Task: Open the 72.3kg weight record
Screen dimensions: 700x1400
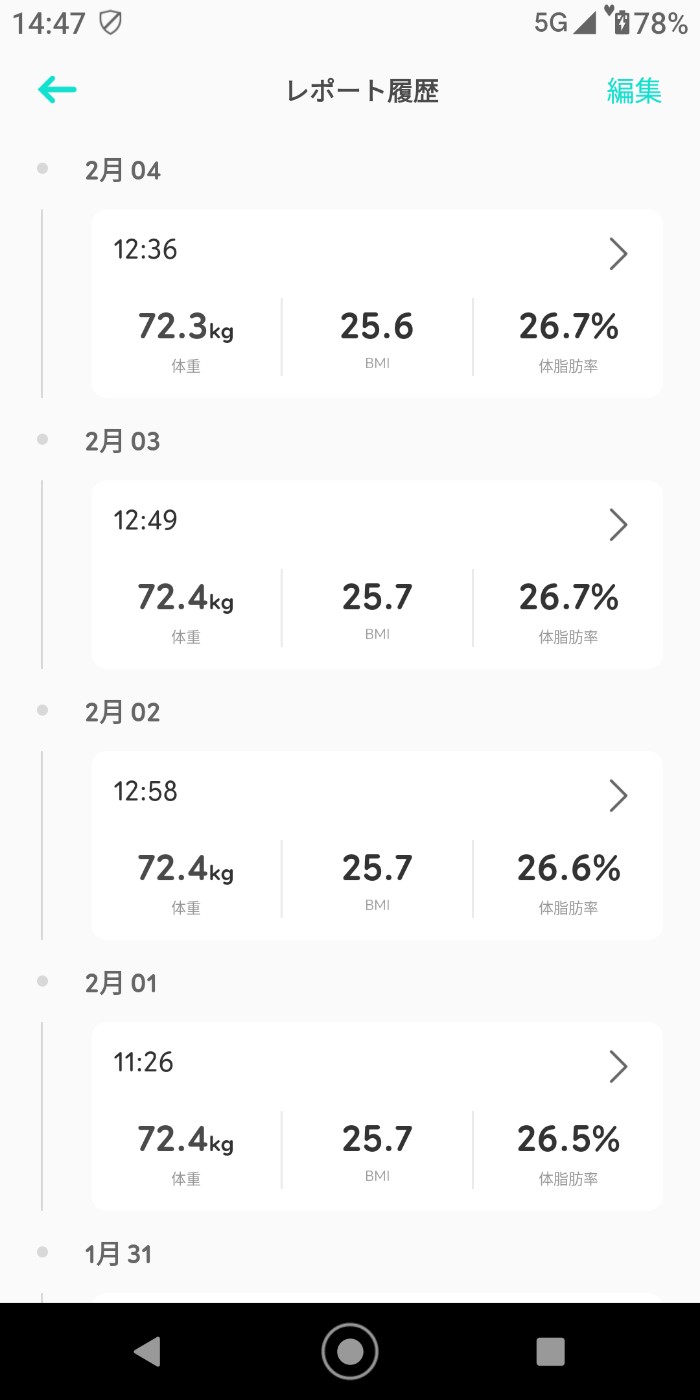Action: coord(186,328)
